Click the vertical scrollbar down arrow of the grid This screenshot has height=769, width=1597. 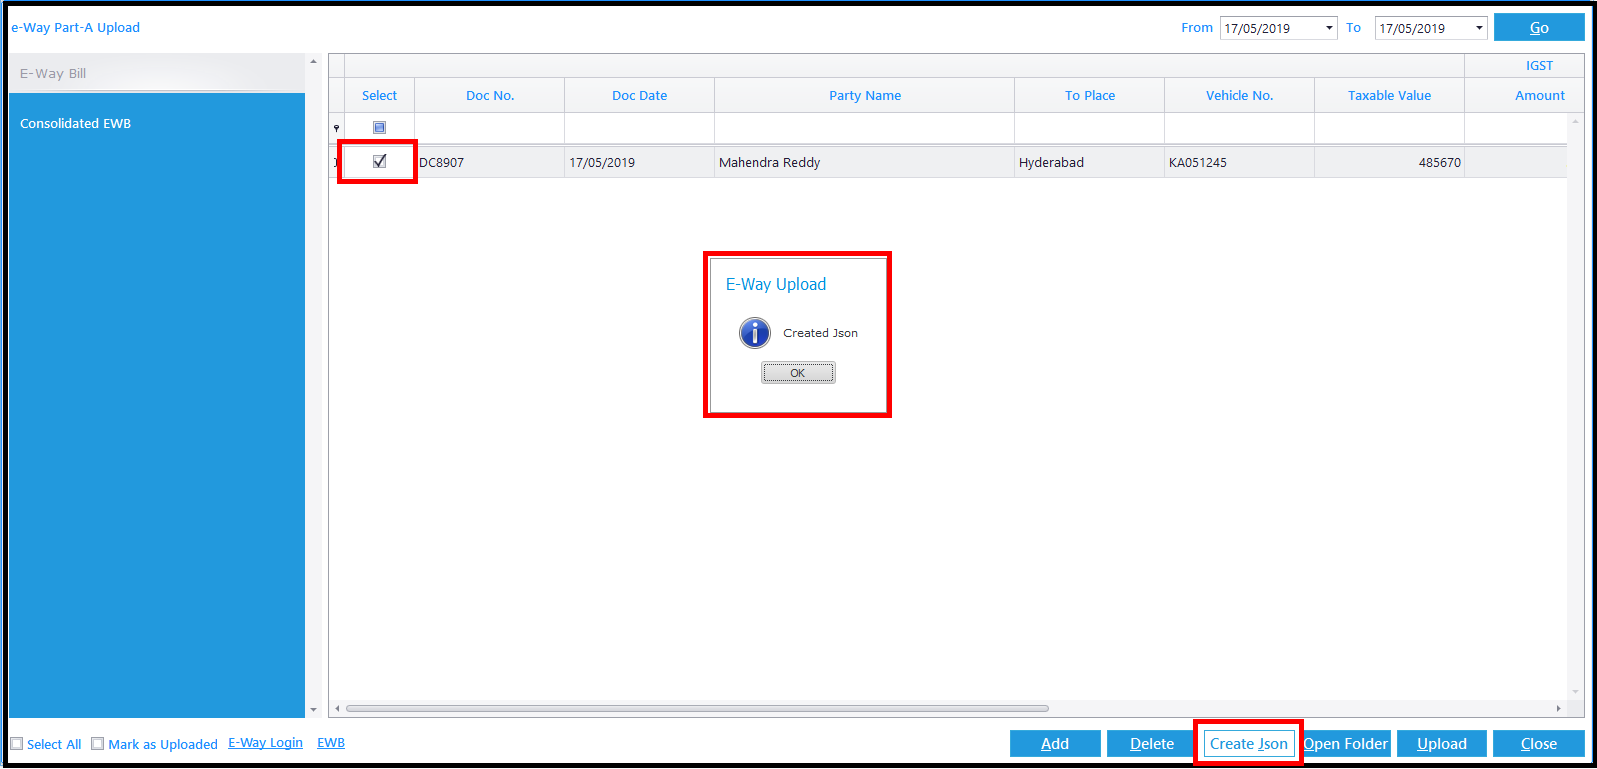pyautogui.click(x=1575, y=692)
